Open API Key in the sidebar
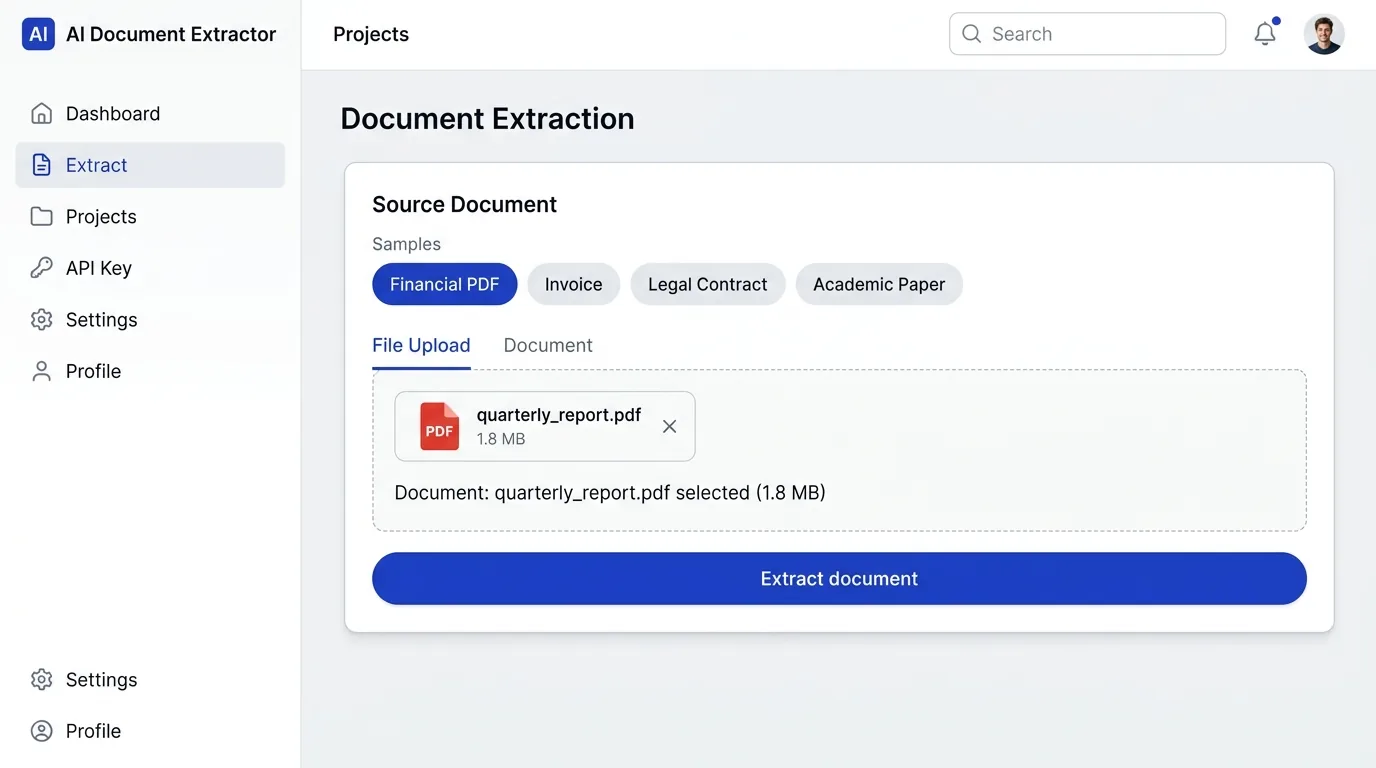The width and height of the screenshot is (1376, 768). pyautogui.click(x=150, y=268)
